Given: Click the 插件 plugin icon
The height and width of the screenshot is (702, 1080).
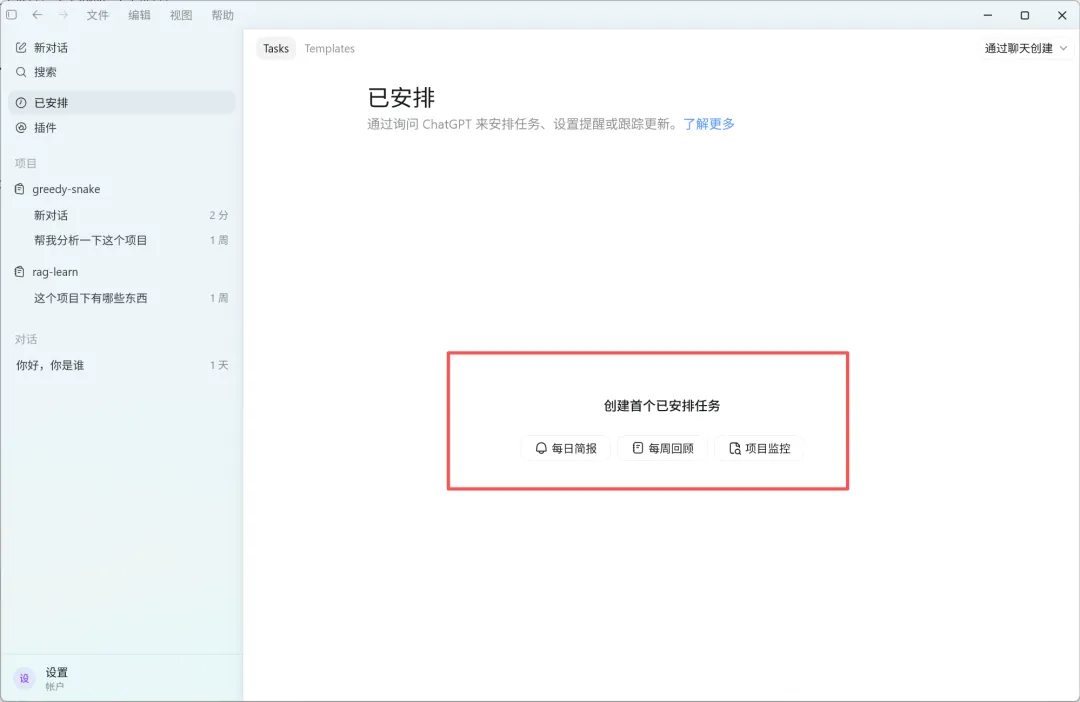Looking at the screenshot, I should tap(21, 127).
